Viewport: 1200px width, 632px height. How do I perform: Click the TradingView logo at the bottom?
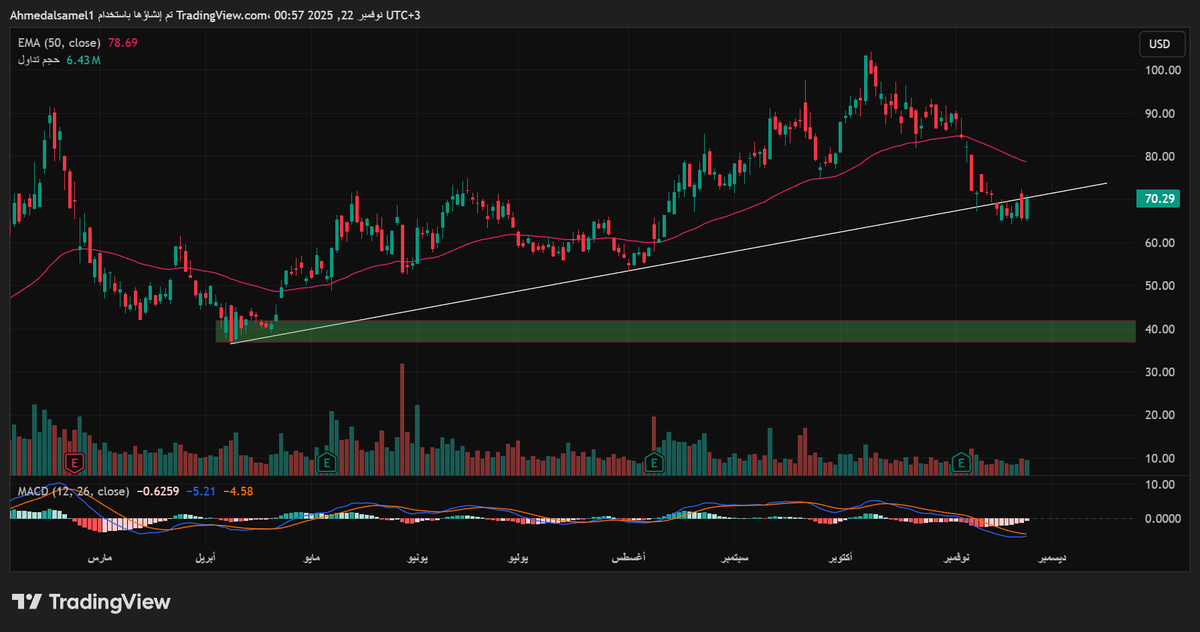91,602
